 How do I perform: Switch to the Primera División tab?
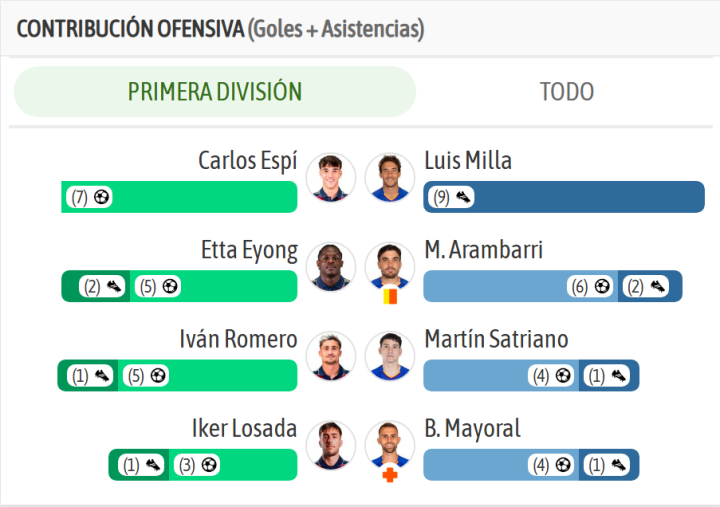[x=214, y=92]
